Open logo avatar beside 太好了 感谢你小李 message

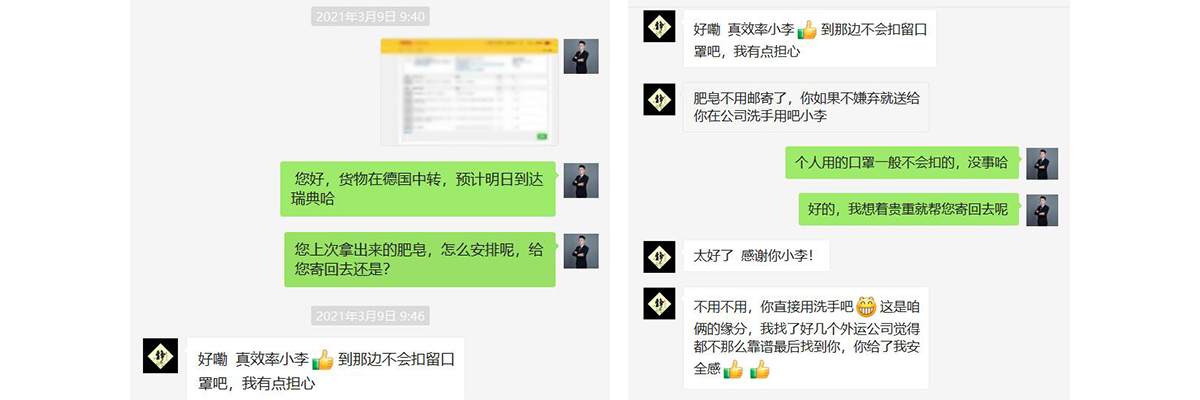[x=659, y=256]
